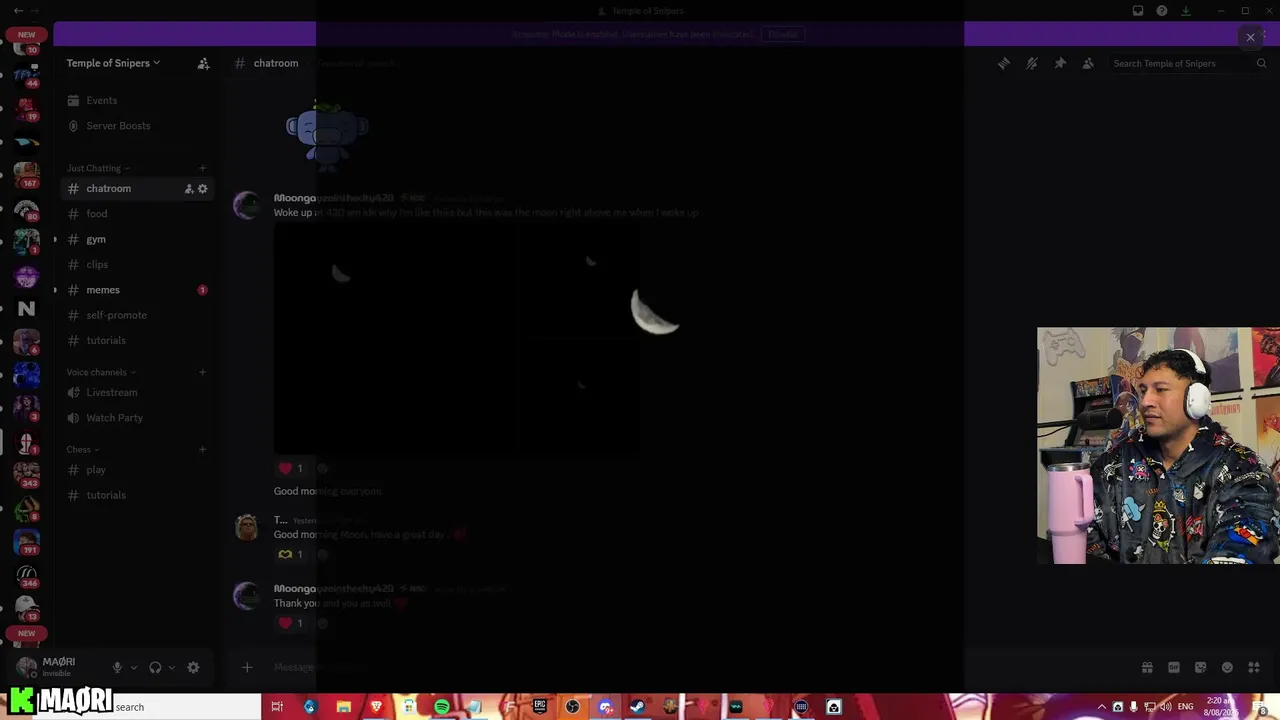Viewport: 1280px width, 720px height.
Task: Add a channel to Chess category
Action: click(202, 450)
